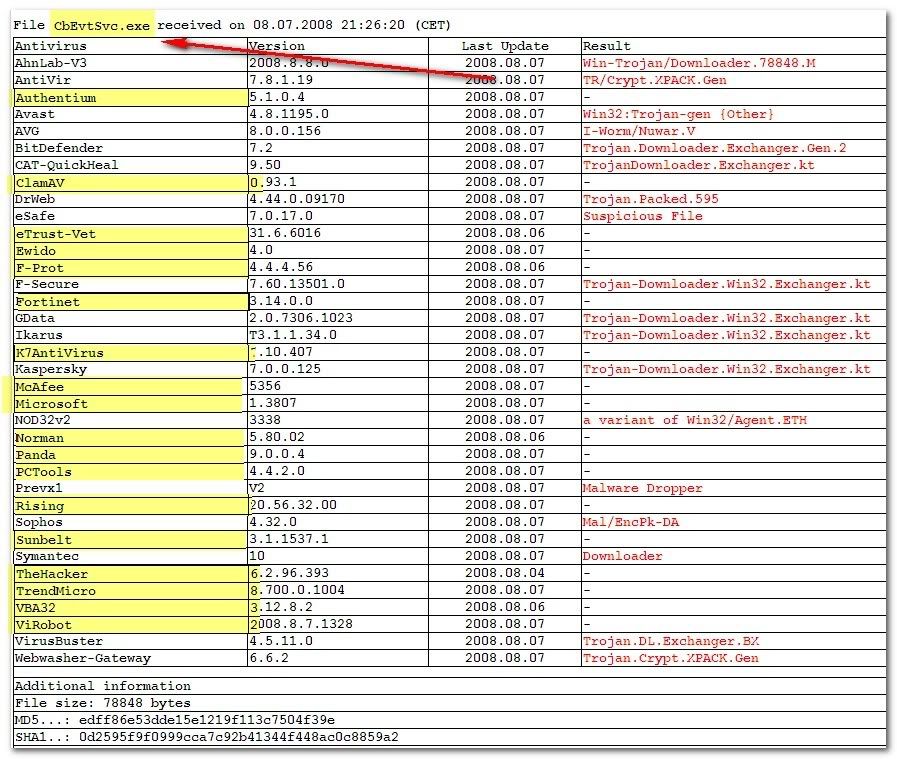
Task: Click the MD5 hash value line
Action: (174, 720)
